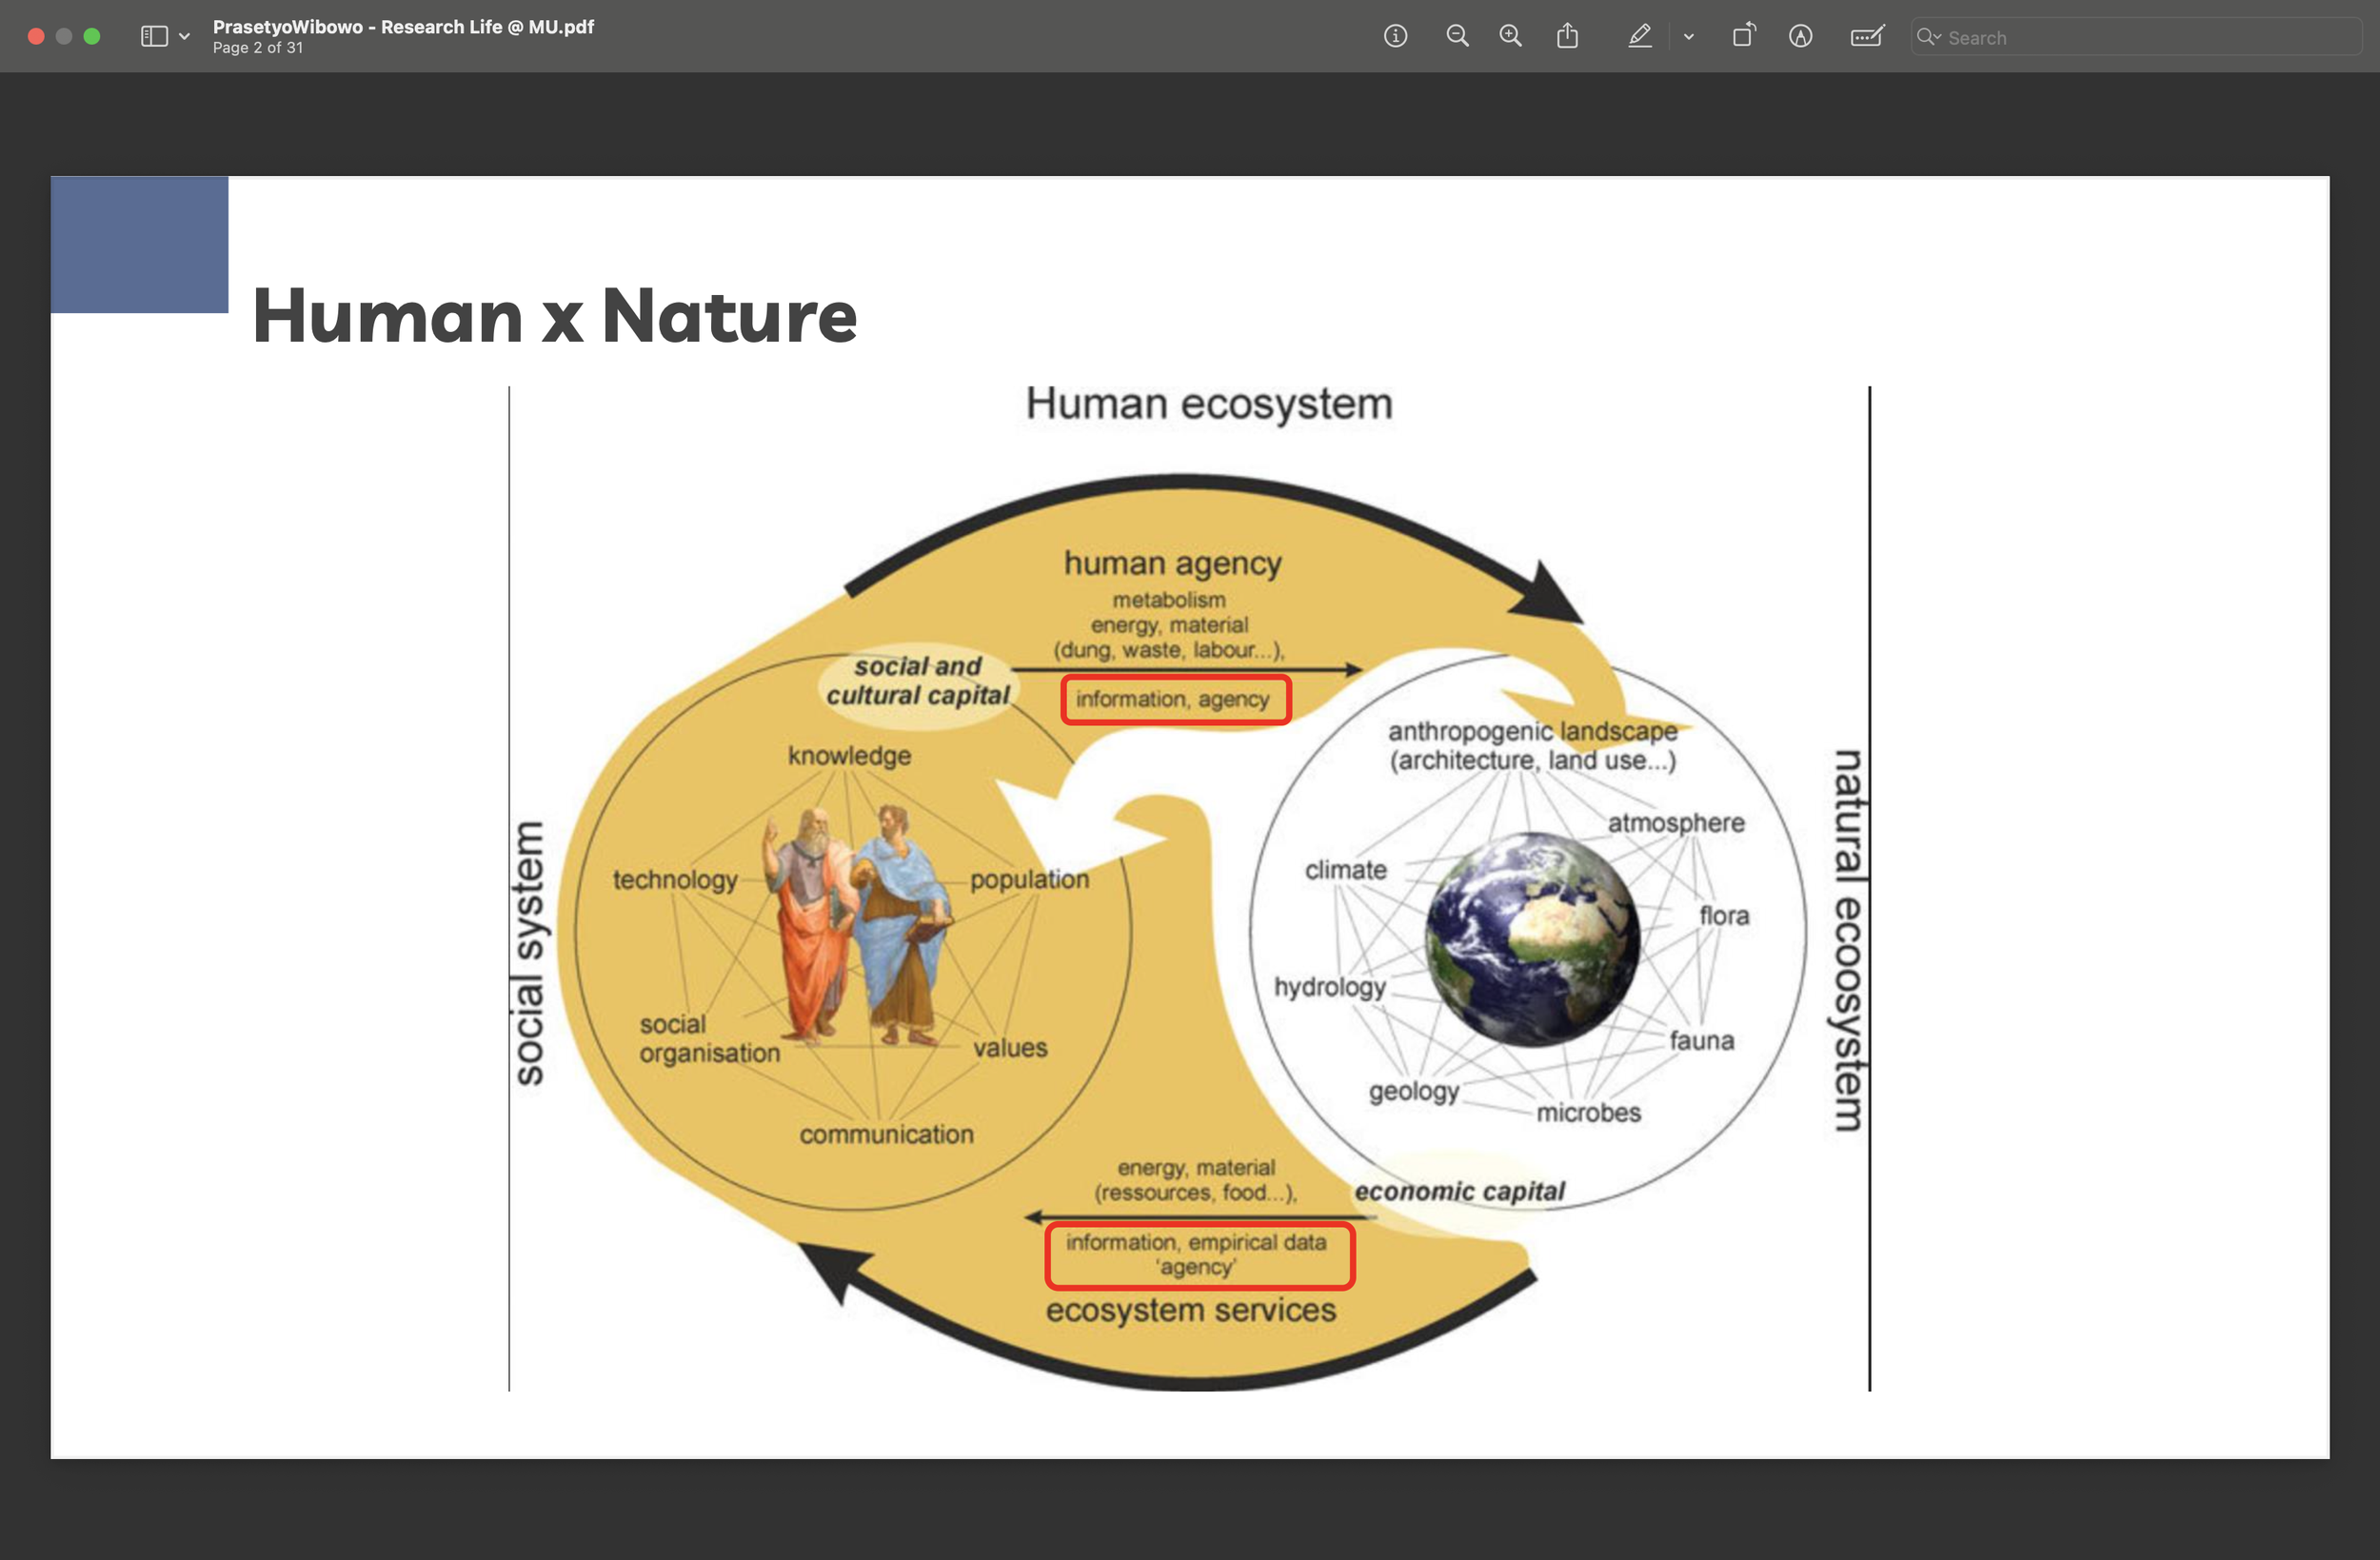The width and height of the screenshot is (2380, 1560).
Task: Click the blue square on slide
Action: pos(139,244)
